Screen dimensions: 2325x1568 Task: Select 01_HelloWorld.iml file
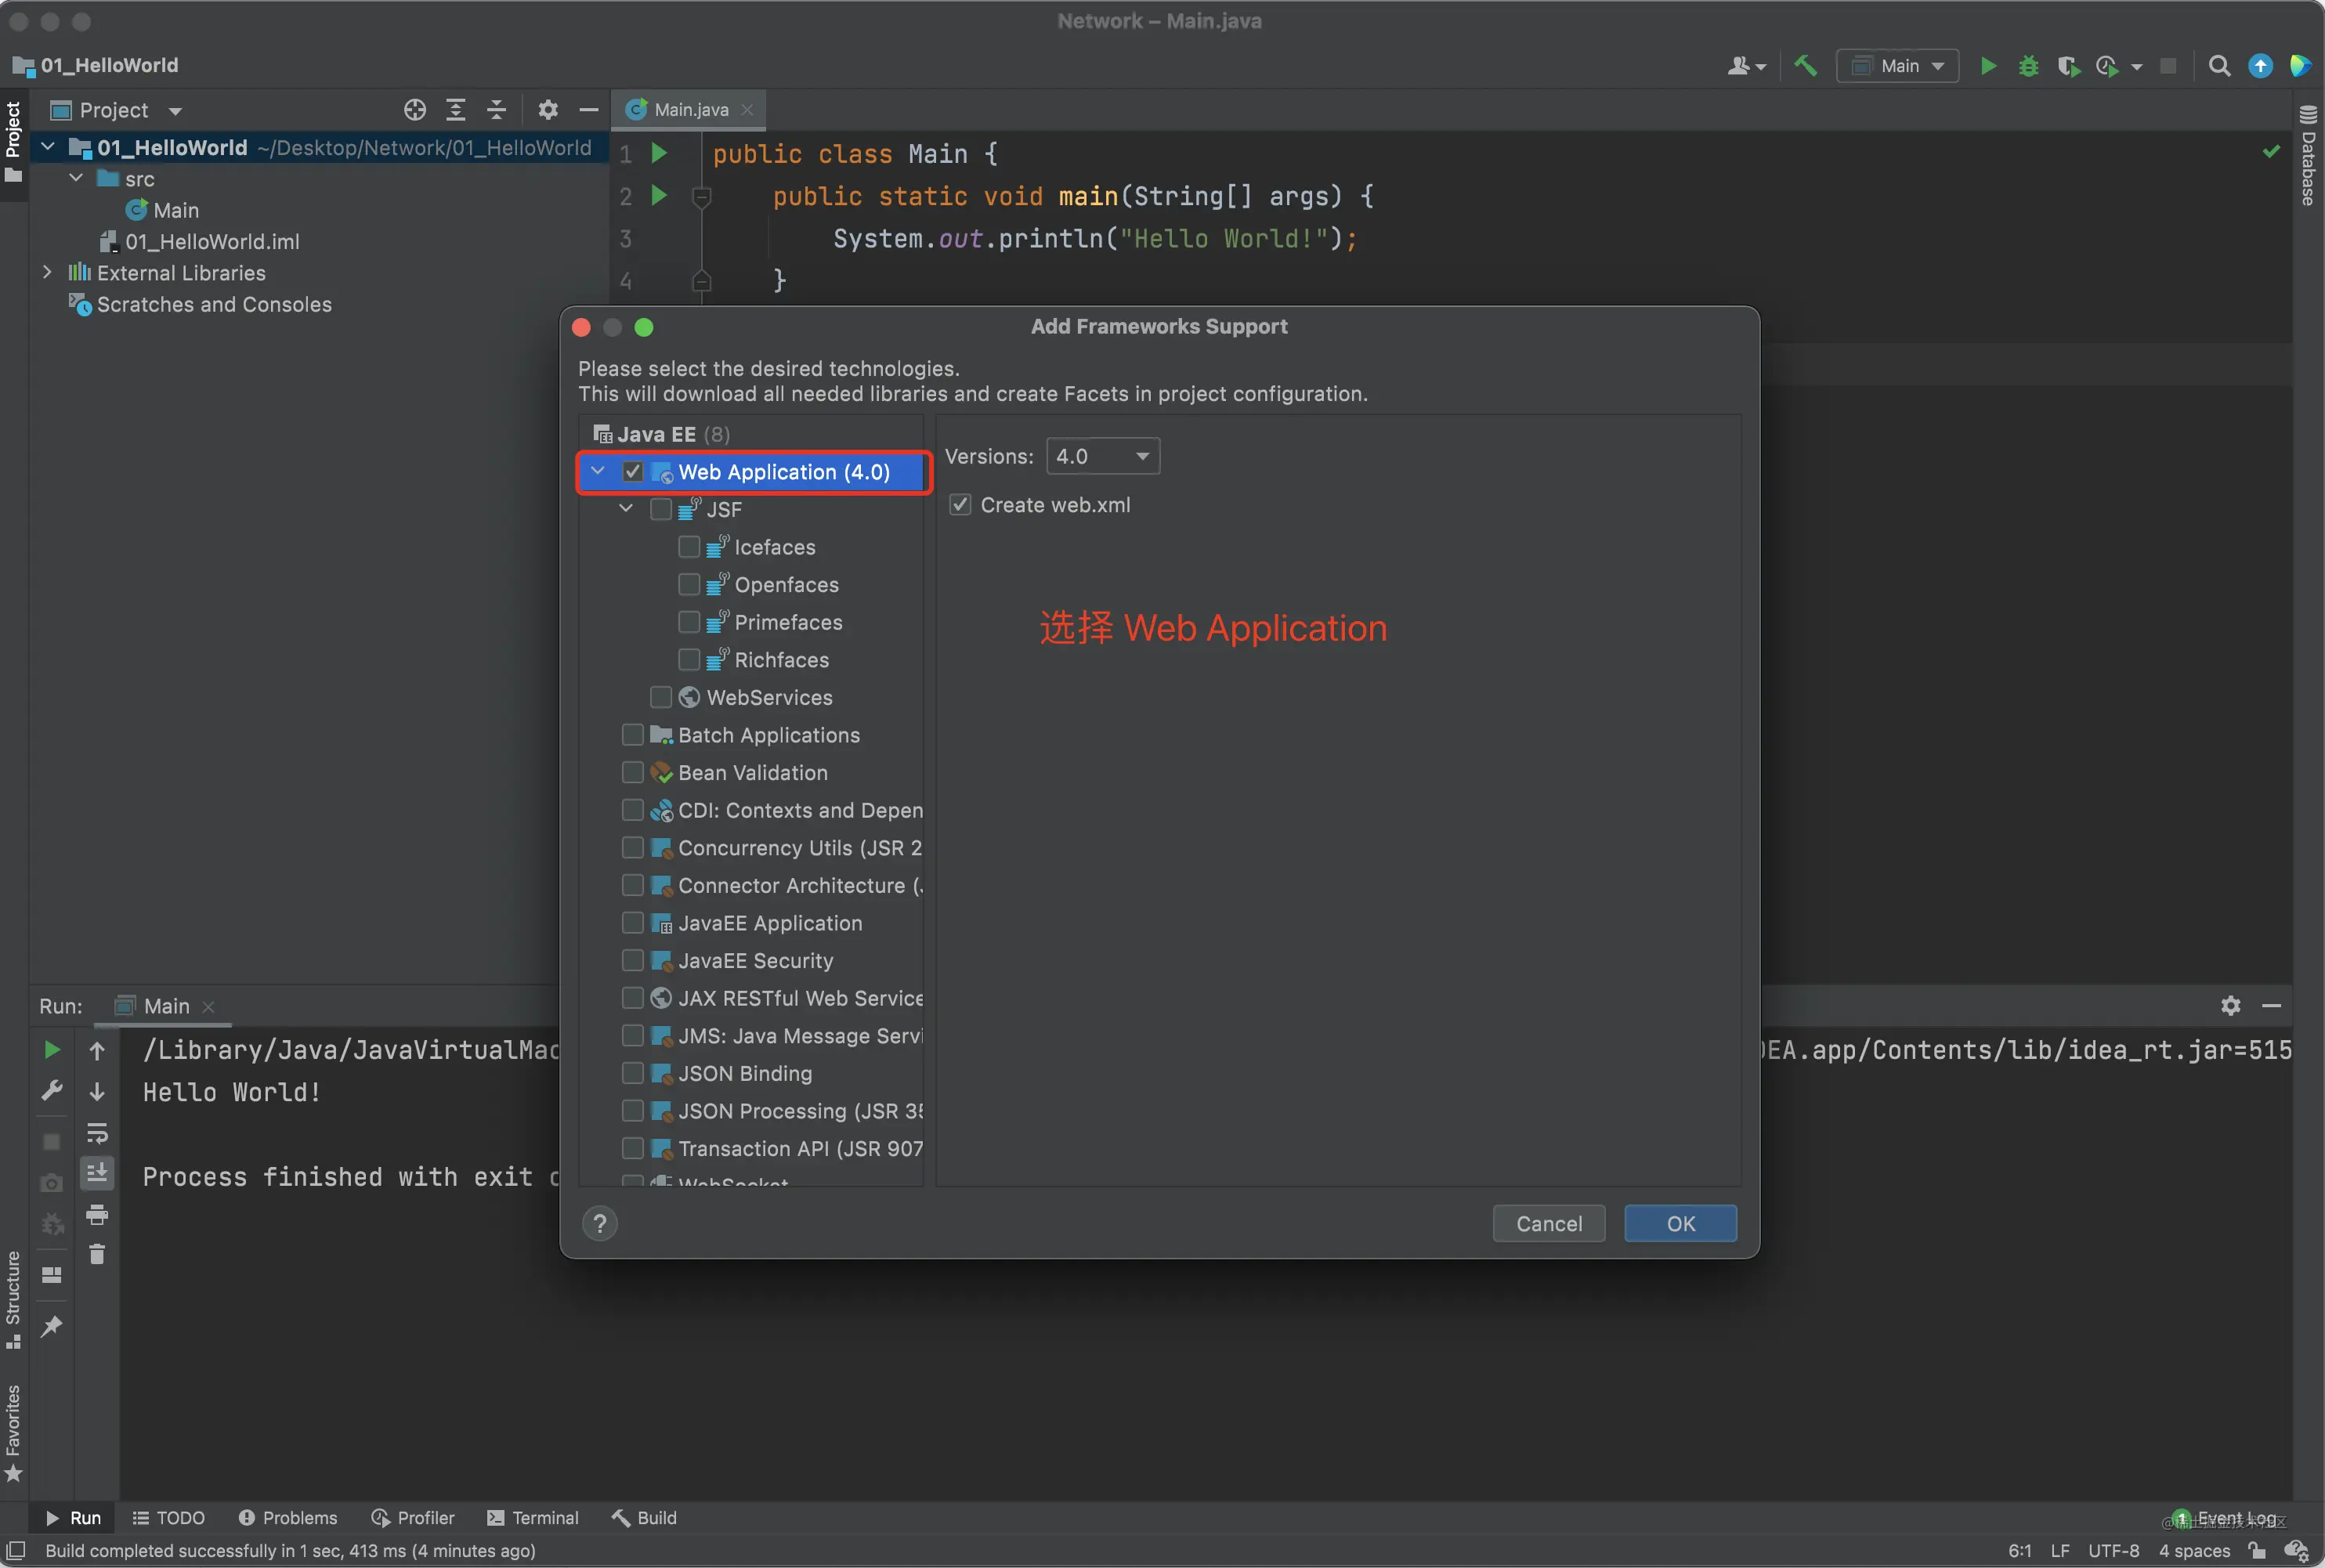(x=199, y=241)
